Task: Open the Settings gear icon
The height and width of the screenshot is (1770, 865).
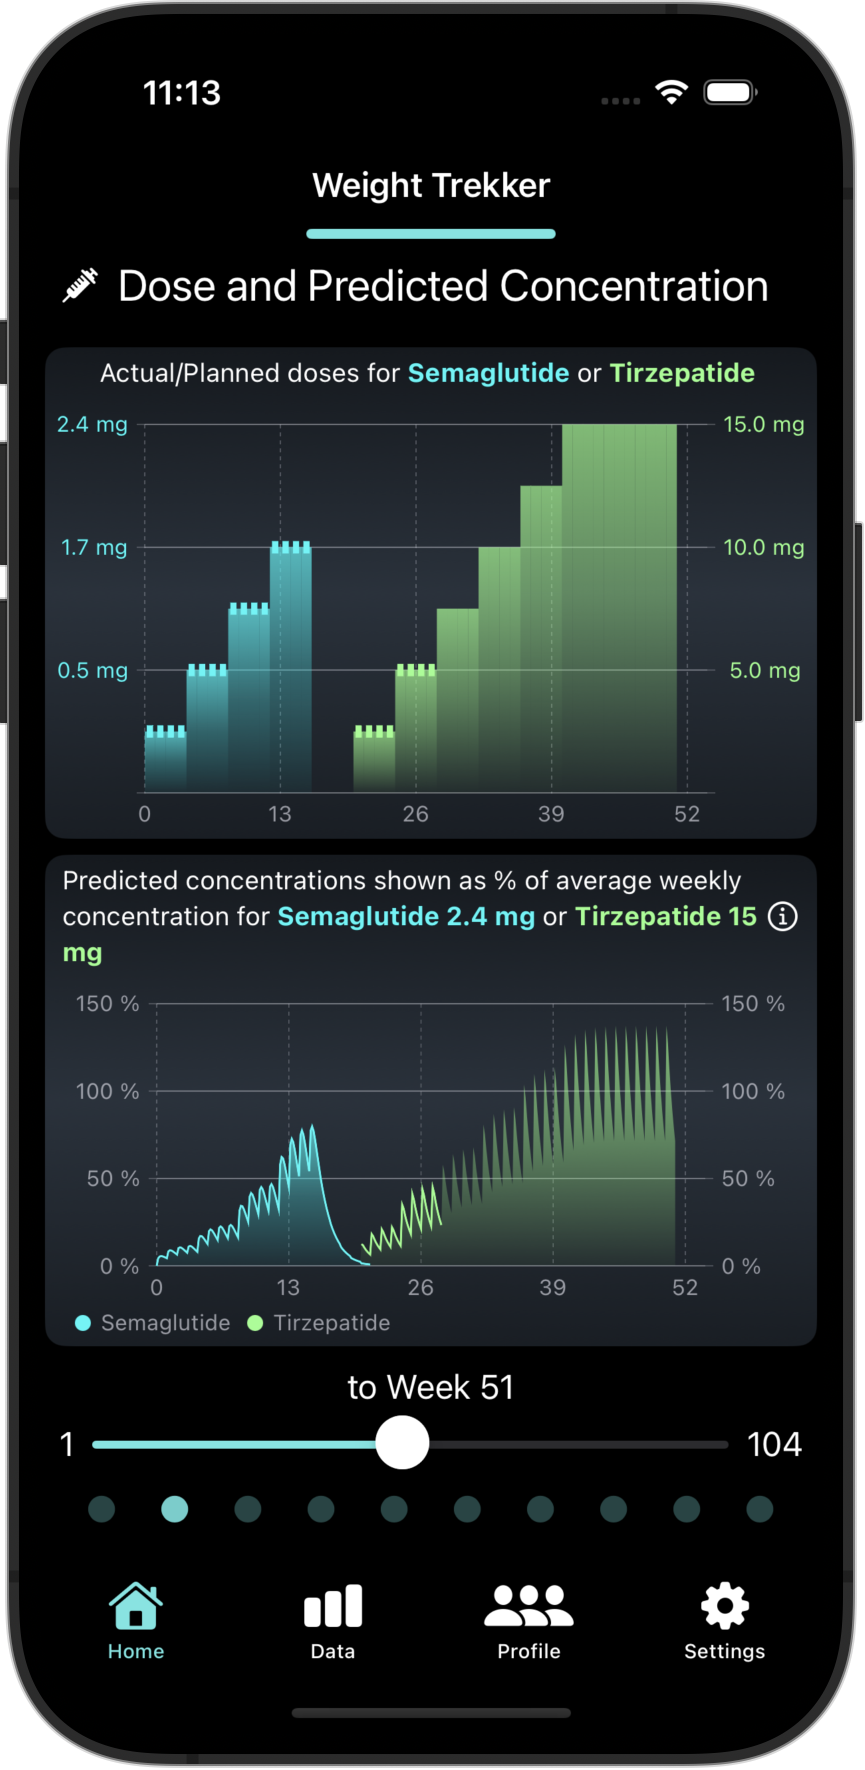Action: click(x=724, y=1606)
